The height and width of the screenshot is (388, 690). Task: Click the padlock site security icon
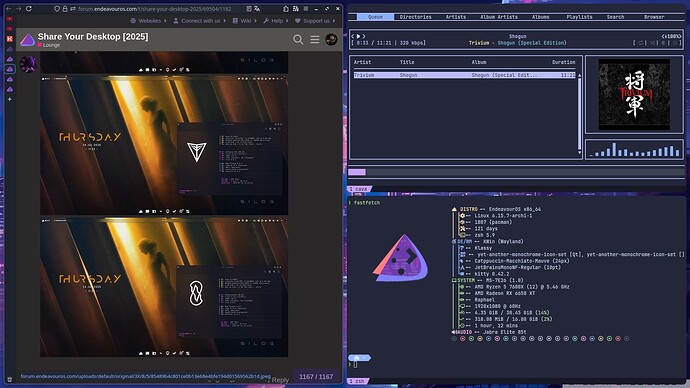point(65,8)
